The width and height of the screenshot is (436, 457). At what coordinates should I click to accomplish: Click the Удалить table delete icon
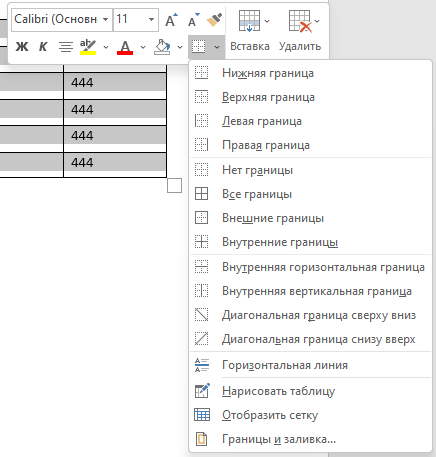coord(300,21)
